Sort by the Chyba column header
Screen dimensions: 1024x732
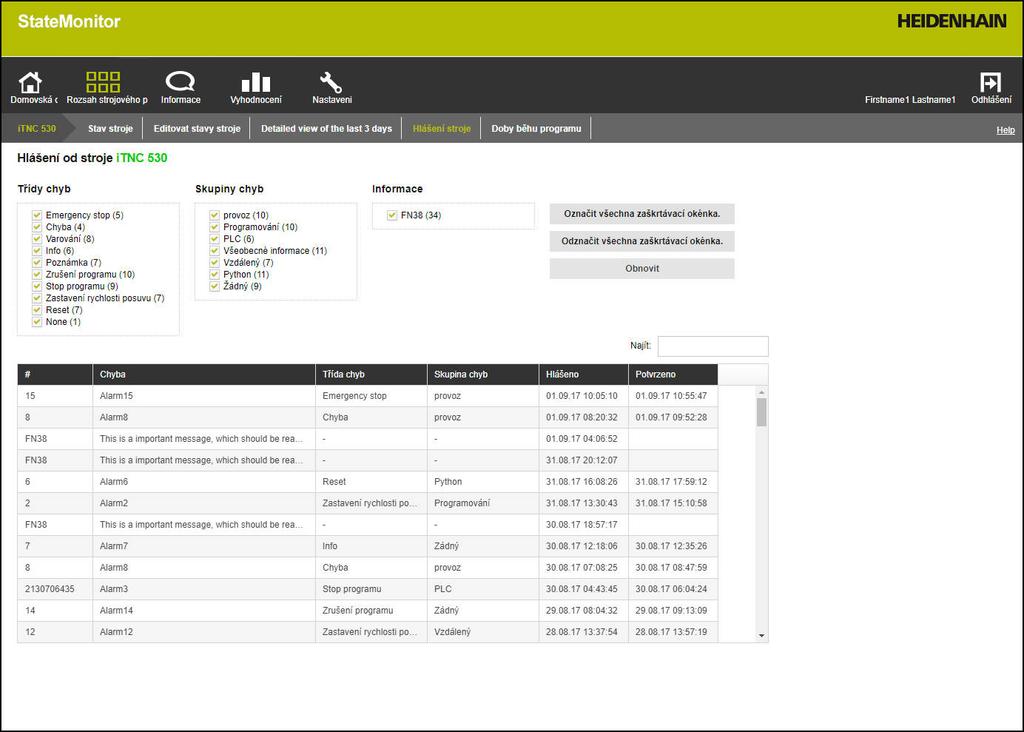[204, 374]
